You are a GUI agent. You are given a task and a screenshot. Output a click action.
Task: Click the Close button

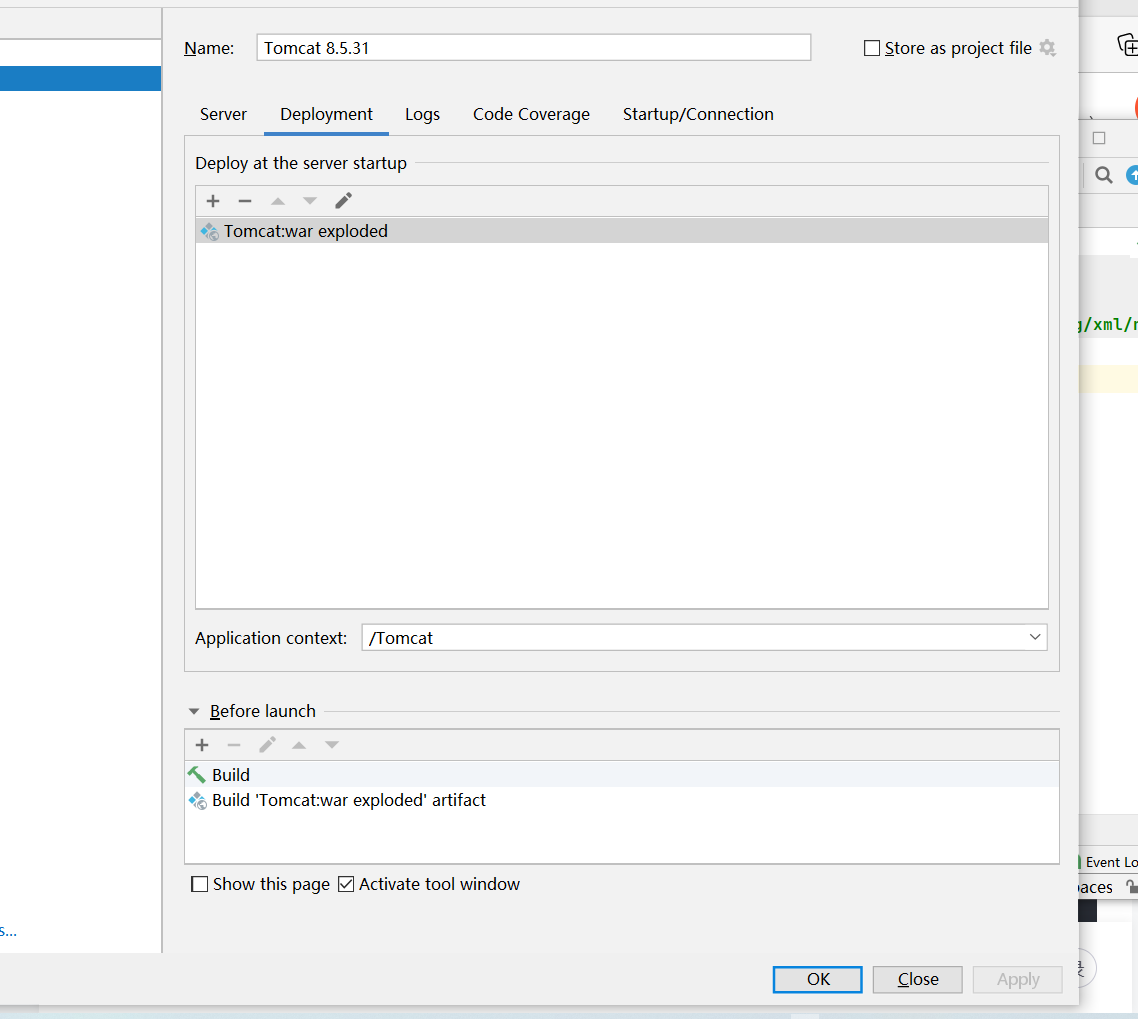tap(918, 979)
